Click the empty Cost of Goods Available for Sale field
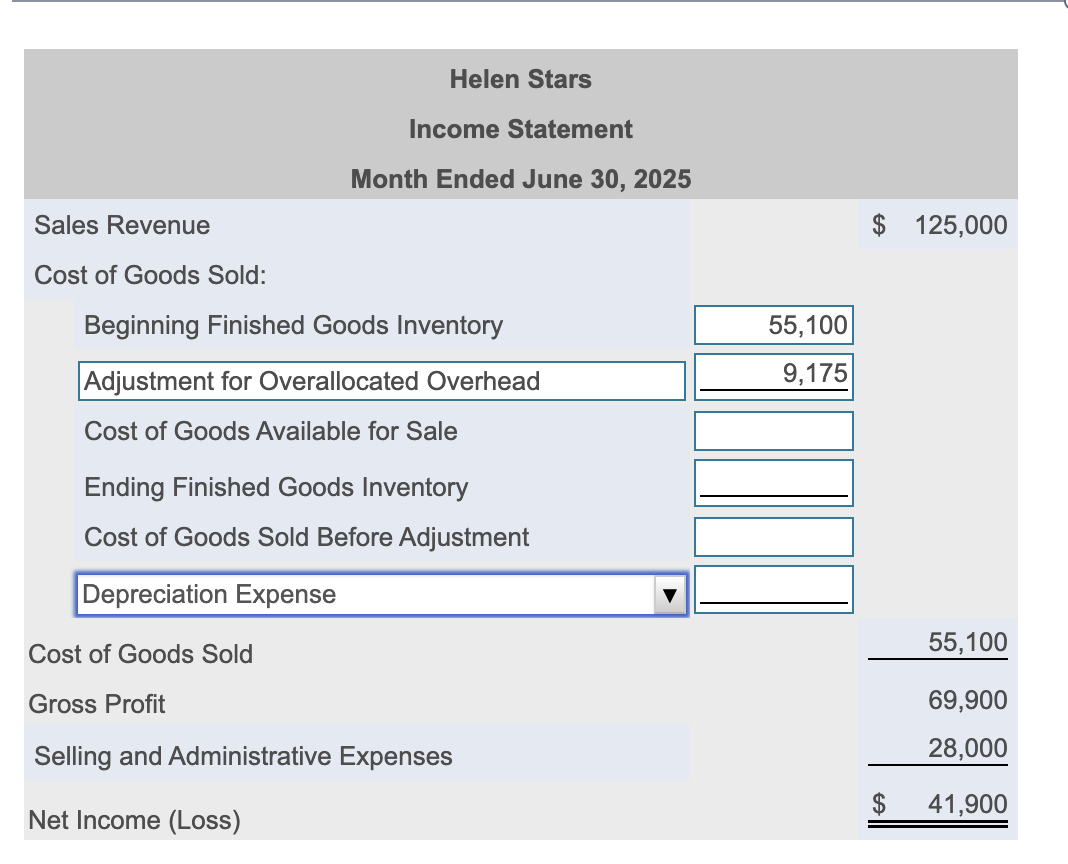1068x864 pixels. [773, 430]
